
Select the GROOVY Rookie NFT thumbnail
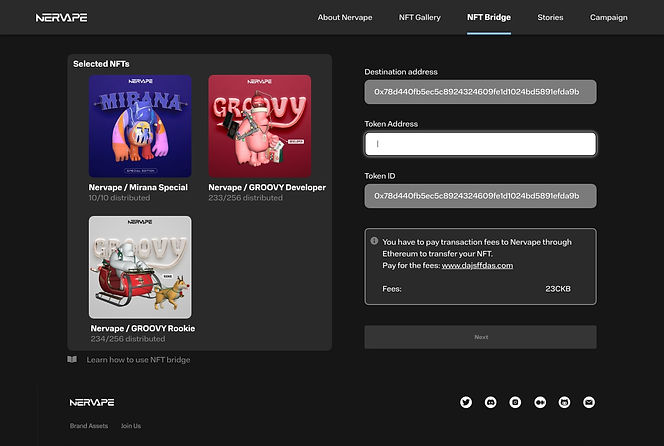point(140,267)
